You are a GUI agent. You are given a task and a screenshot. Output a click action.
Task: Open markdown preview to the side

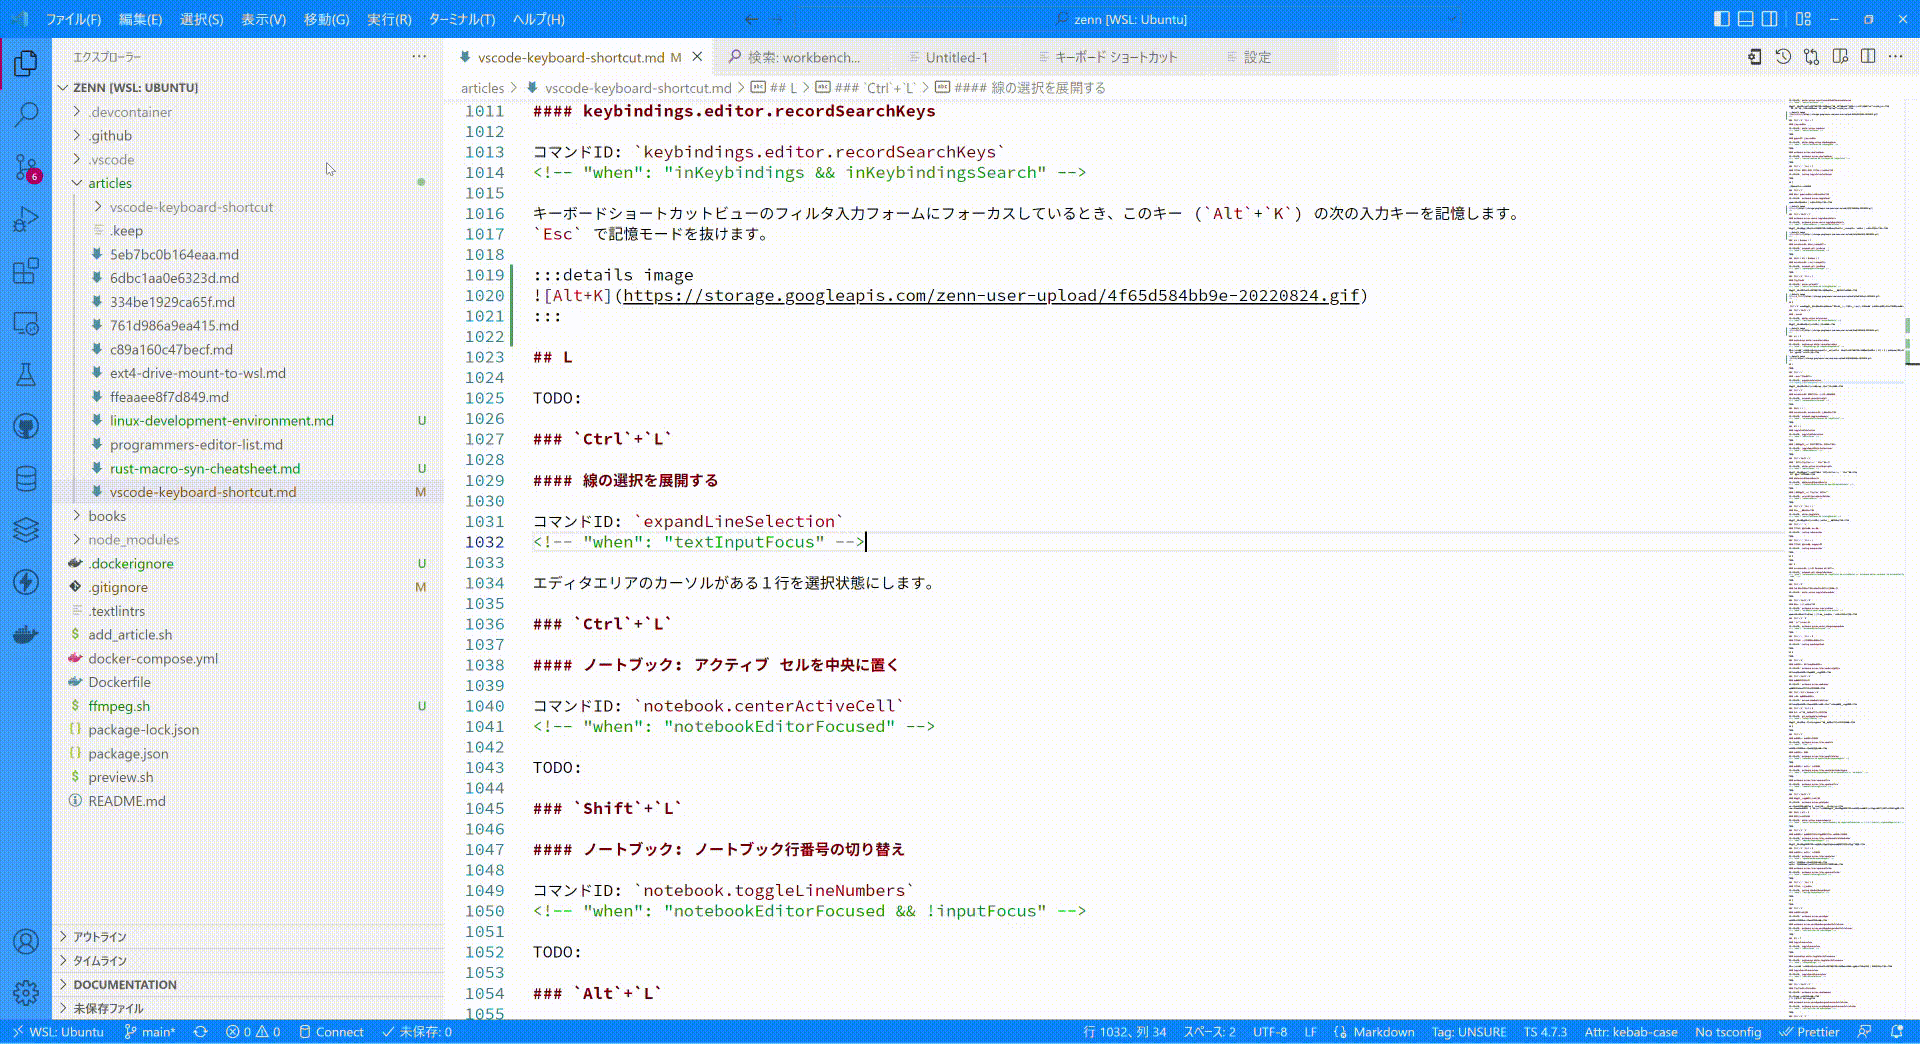pyautogui.click(x=1840, y=57)
